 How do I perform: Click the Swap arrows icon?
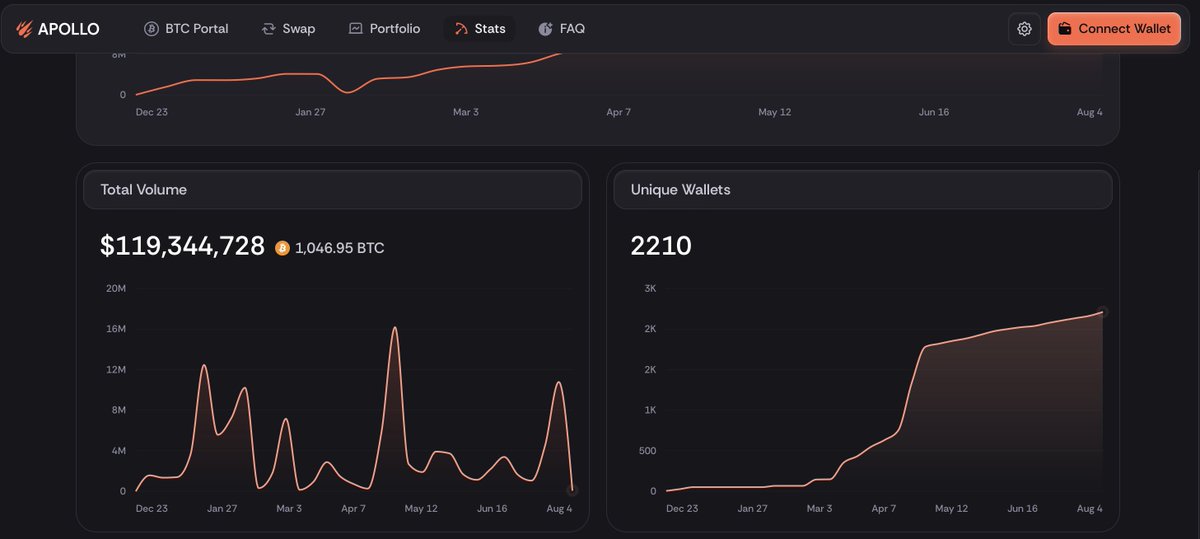pos(268,29)
